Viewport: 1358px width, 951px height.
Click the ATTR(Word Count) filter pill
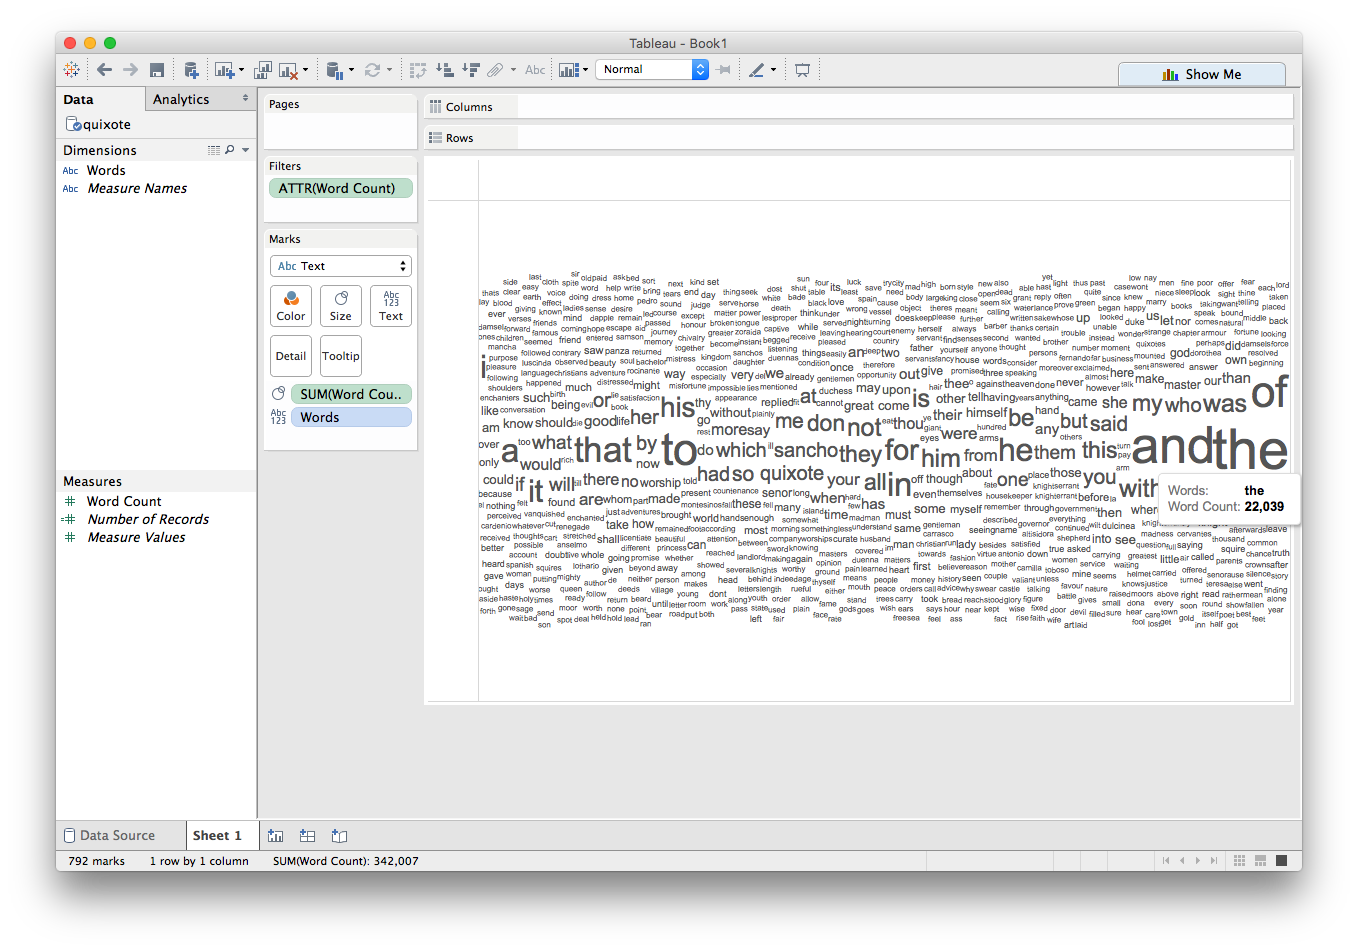point(340,188)
